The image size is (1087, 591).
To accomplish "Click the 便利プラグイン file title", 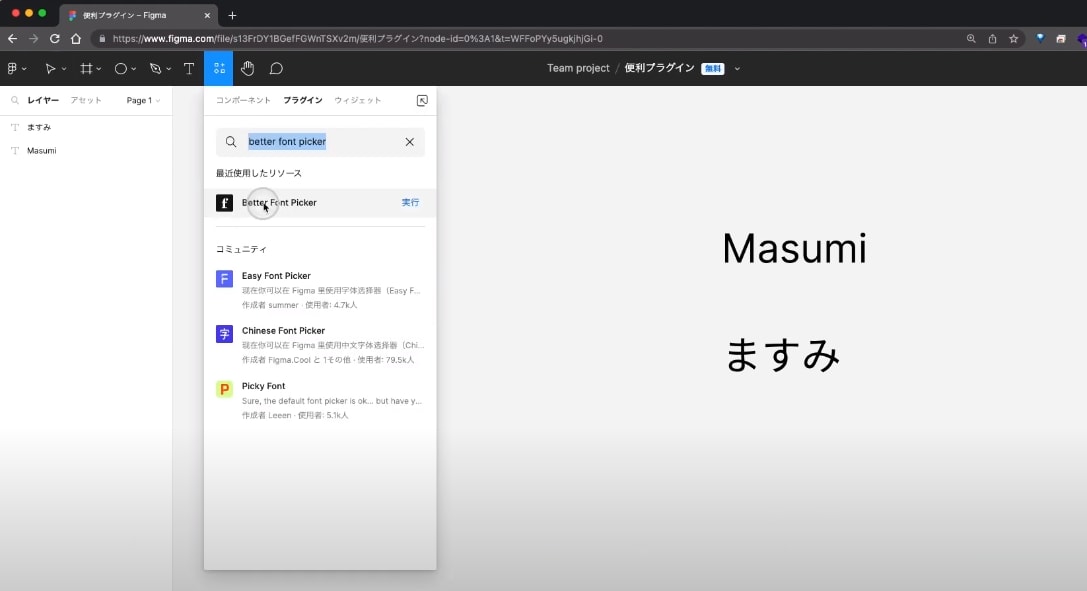I will pyautogui.click(x=659, y=68).
